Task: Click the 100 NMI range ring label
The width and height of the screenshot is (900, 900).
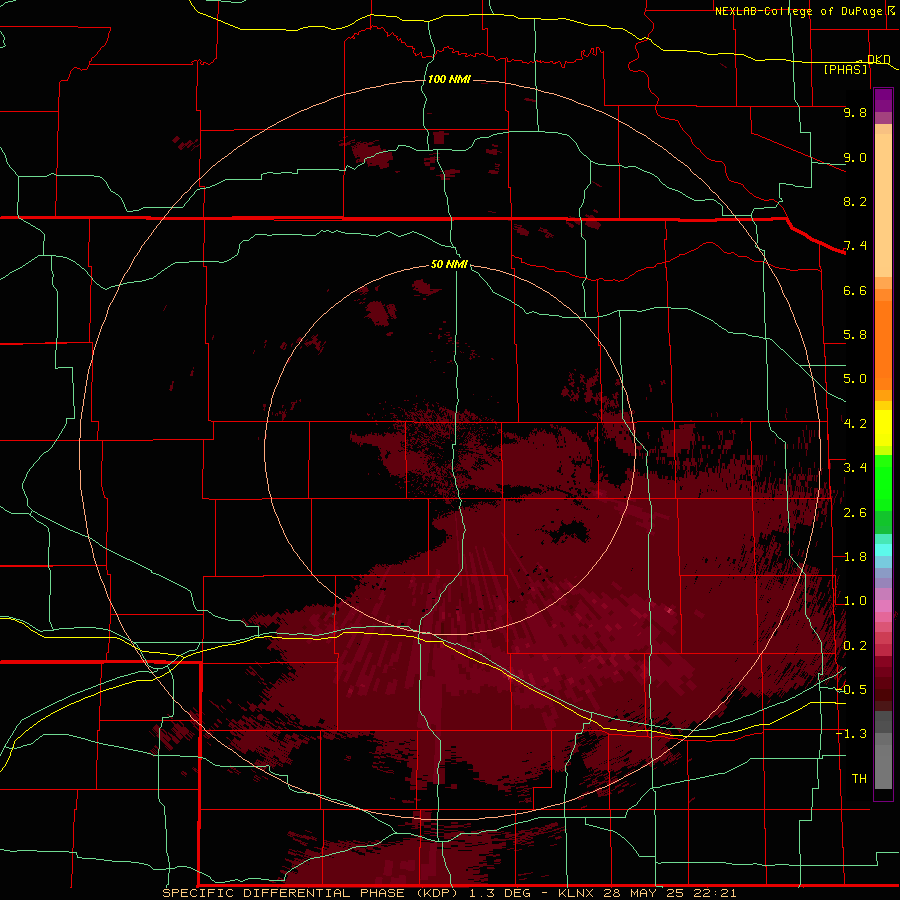Action: (x=449, y=79)
